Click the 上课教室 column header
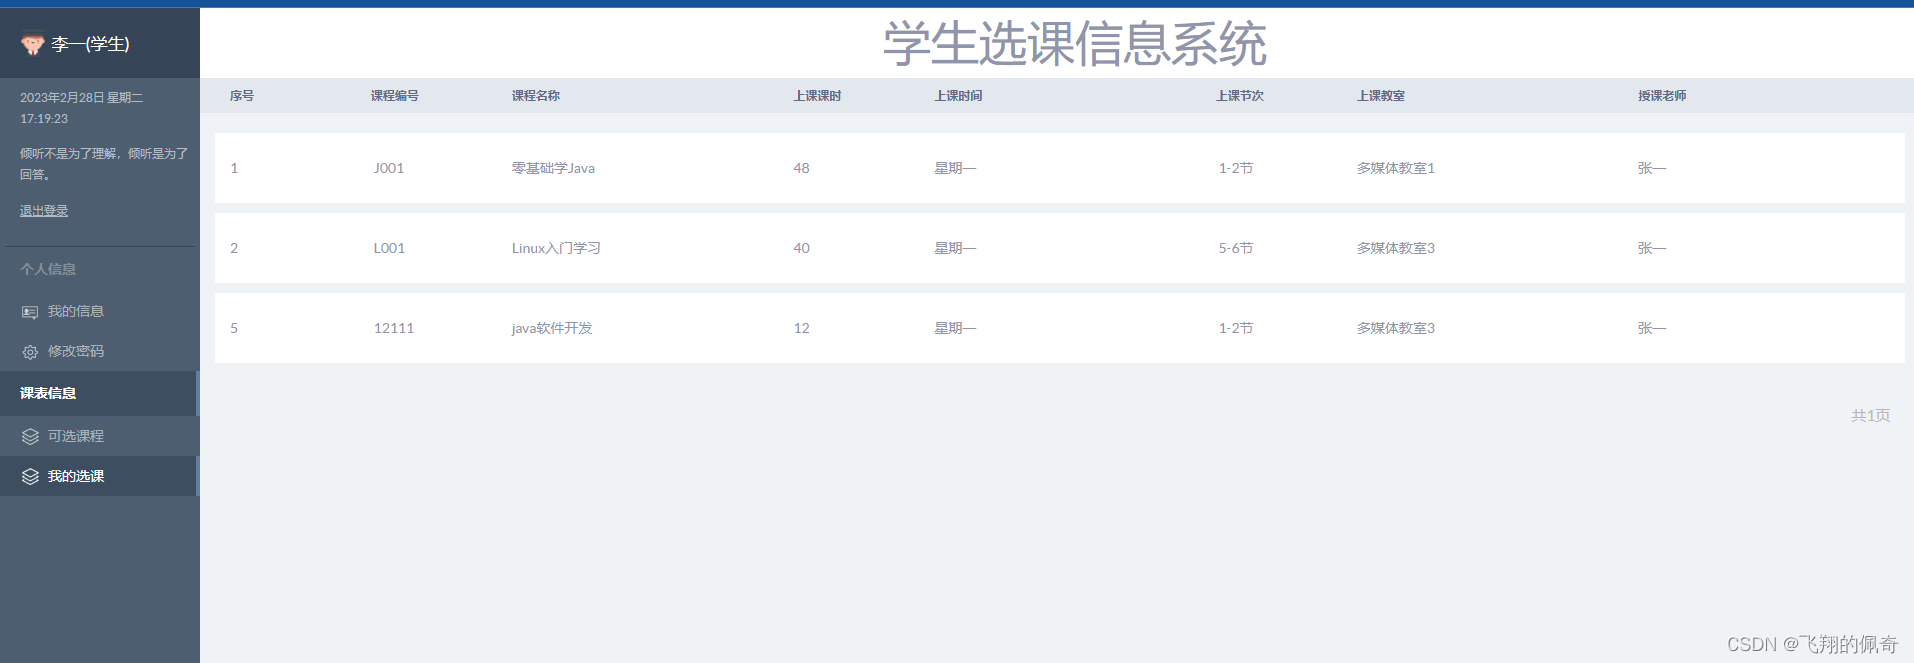Screen dimensions: 1914x663 [1381, 96]
